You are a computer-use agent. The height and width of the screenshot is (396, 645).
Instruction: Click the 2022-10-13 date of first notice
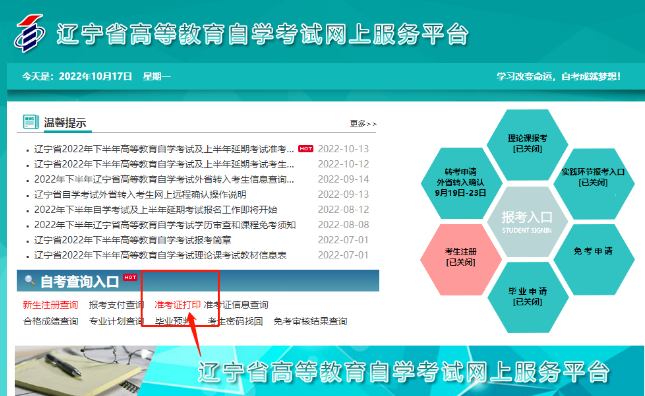(343, 149)
